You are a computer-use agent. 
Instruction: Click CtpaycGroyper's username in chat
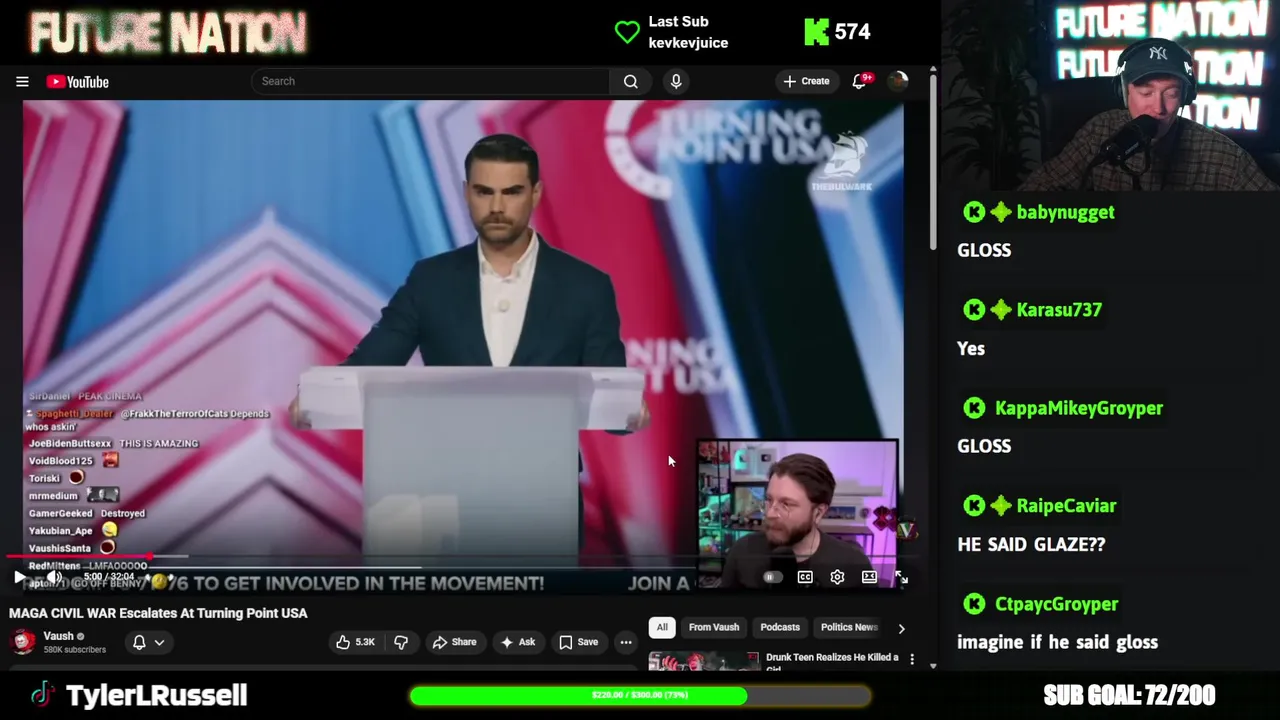coord(1056,604)
